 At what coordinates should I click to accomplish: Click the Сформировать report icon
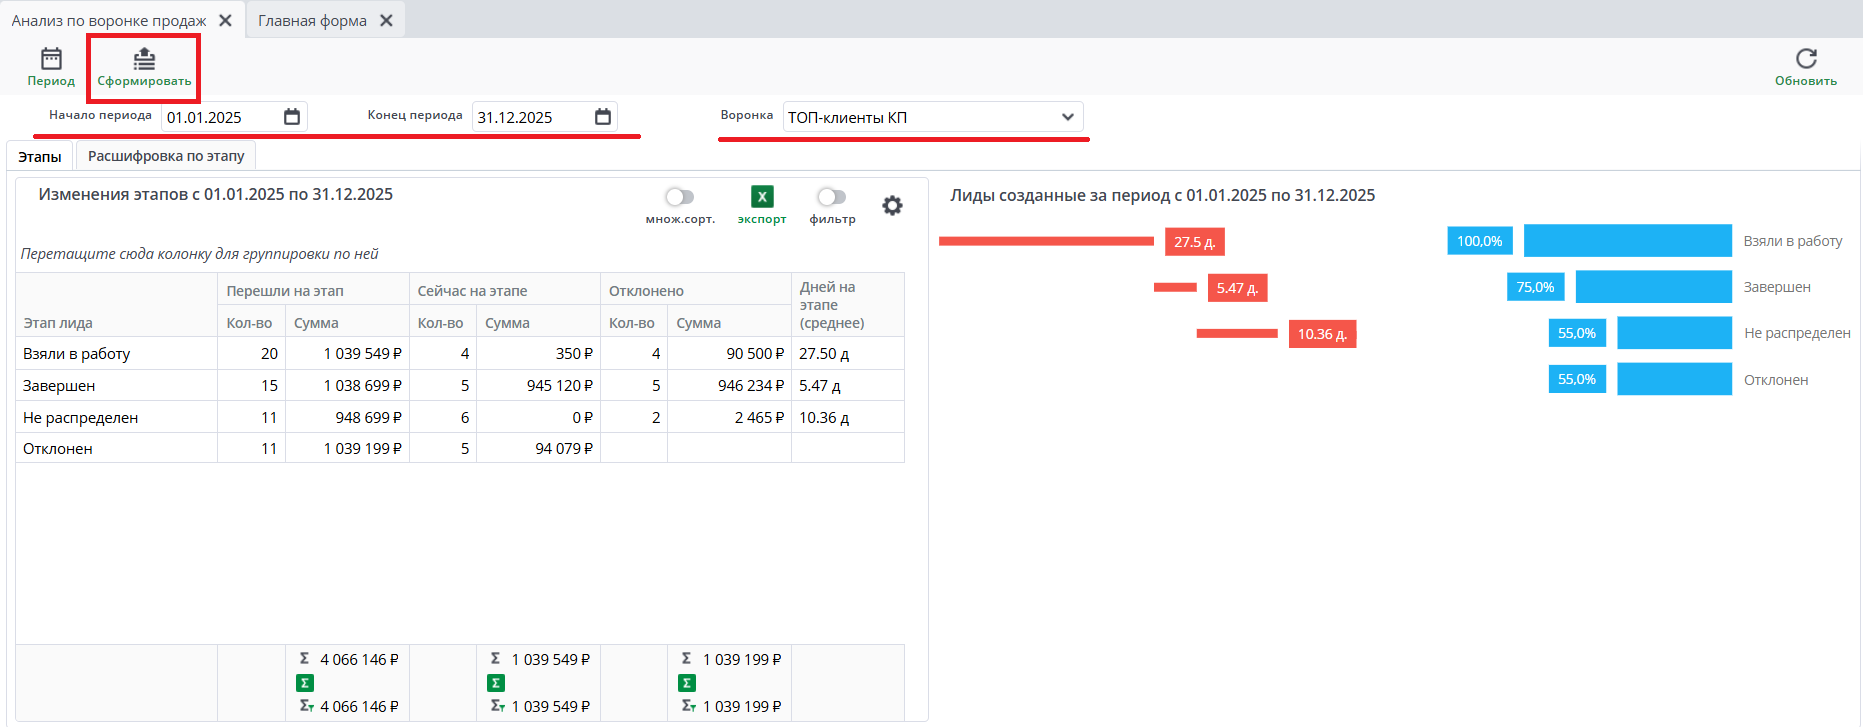pos(144,59)
